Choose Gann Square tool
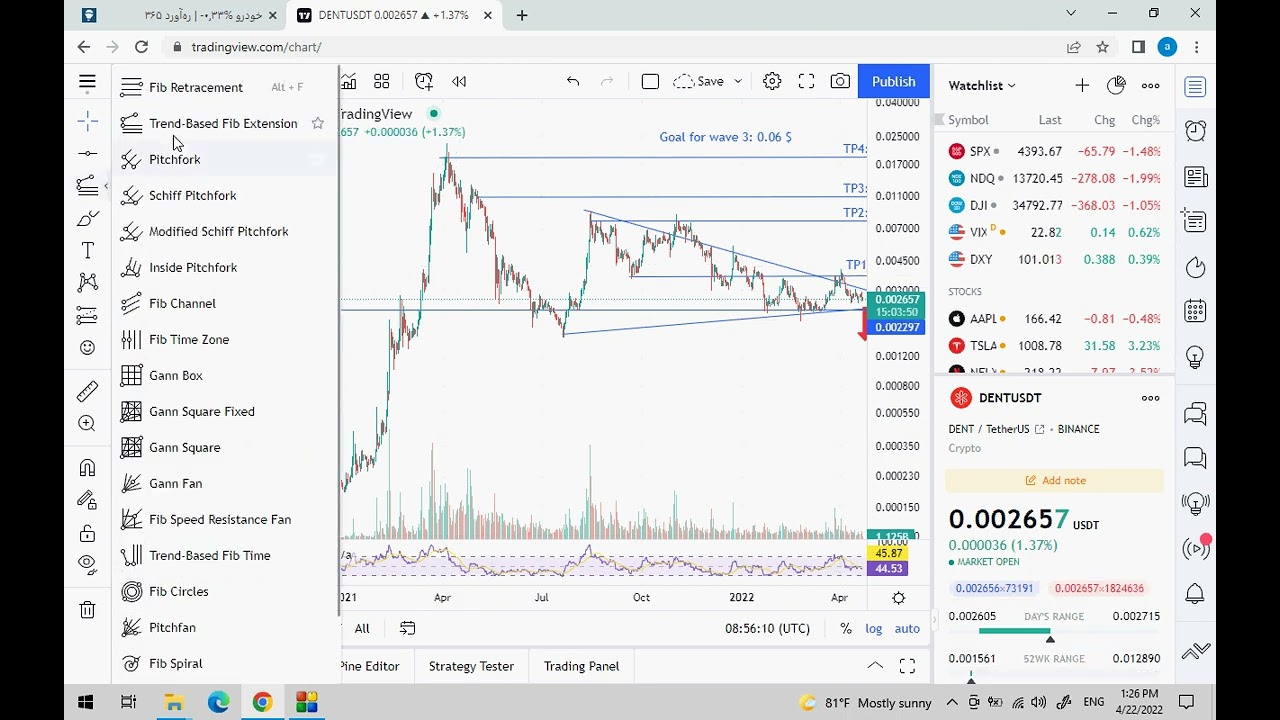 tap(225, 447)
